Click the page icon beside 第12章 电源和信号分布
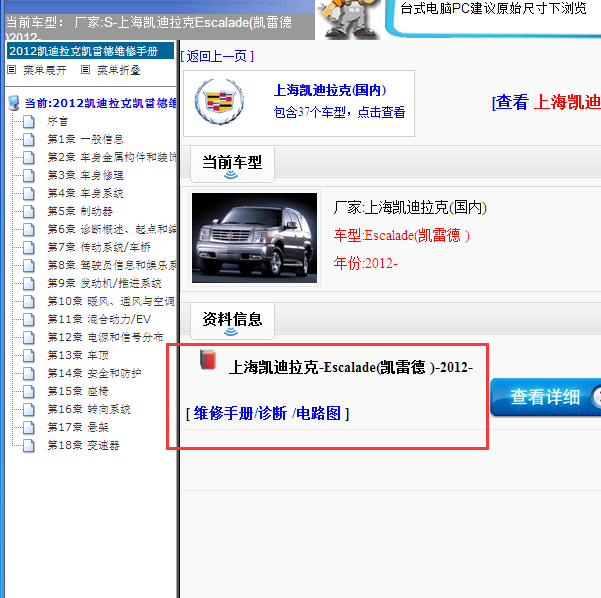Screen dimensions: 601x598 [29, 338]
